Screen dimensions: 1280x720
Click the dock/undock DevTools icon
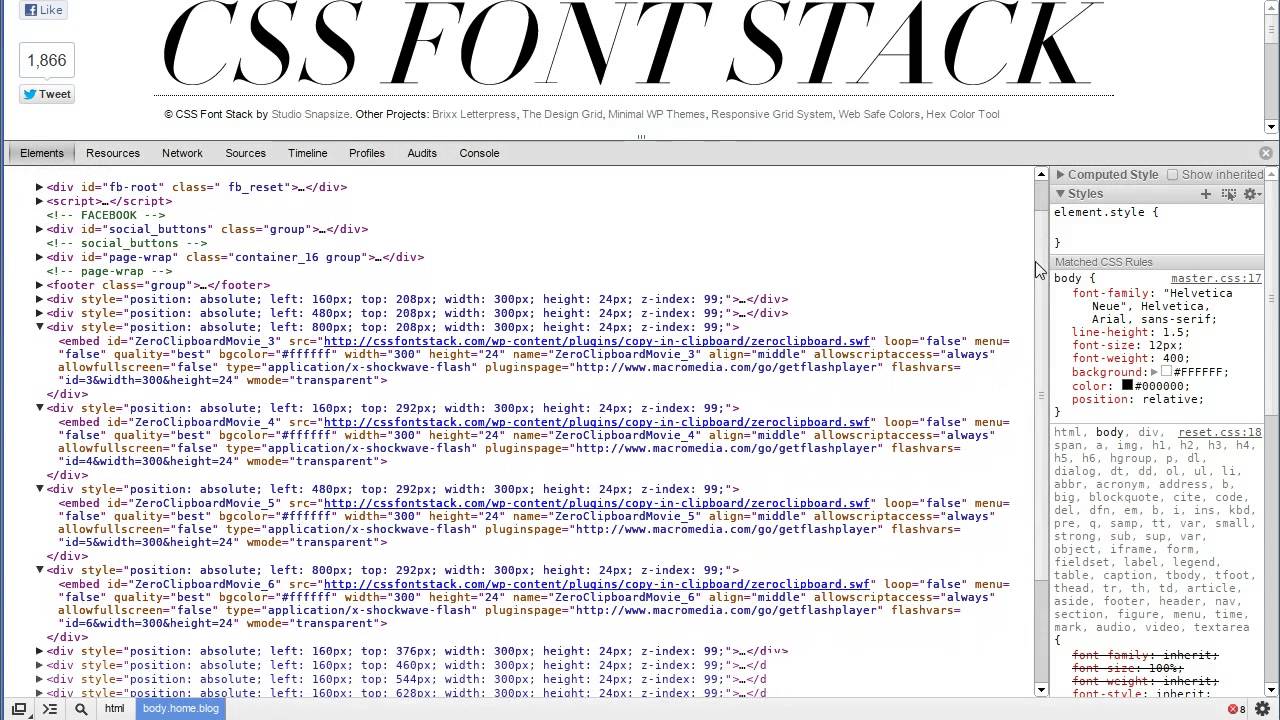19,709
